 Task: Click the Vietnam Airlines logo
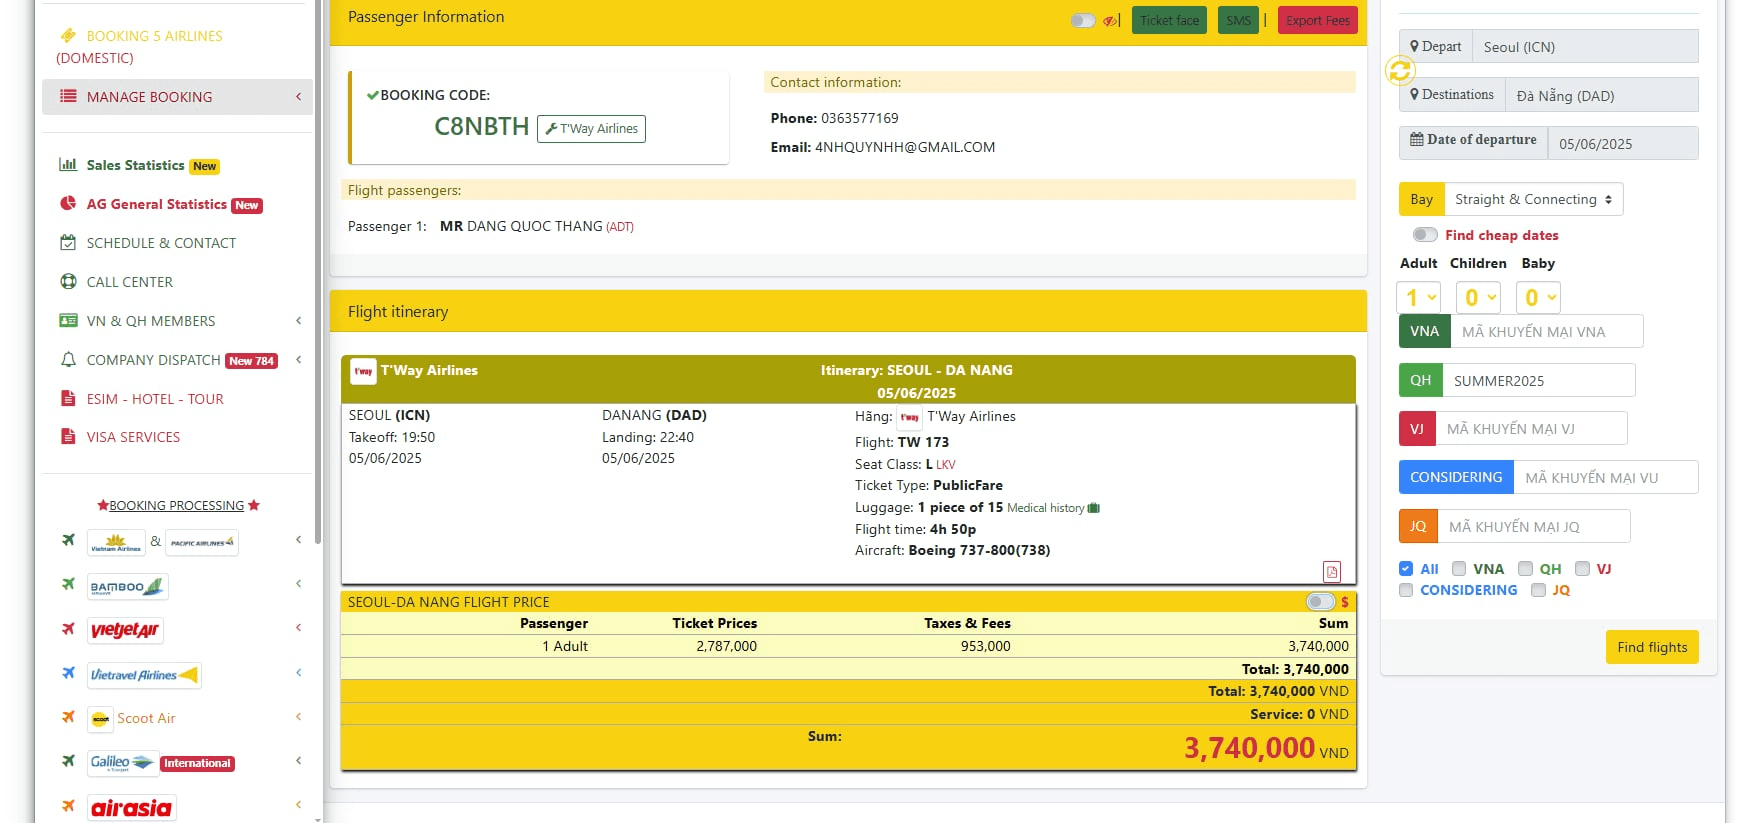click(x=116, y=542)
